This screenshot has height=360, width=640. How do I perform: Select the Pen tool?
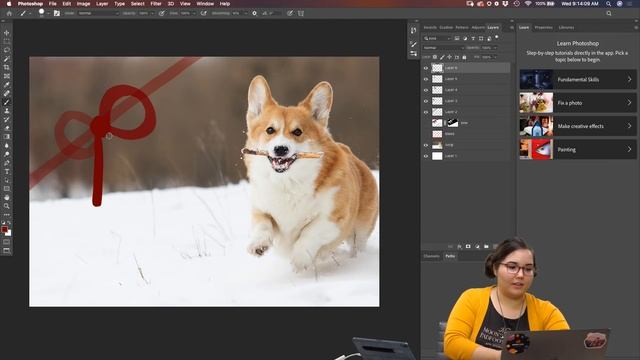(7, 162)
